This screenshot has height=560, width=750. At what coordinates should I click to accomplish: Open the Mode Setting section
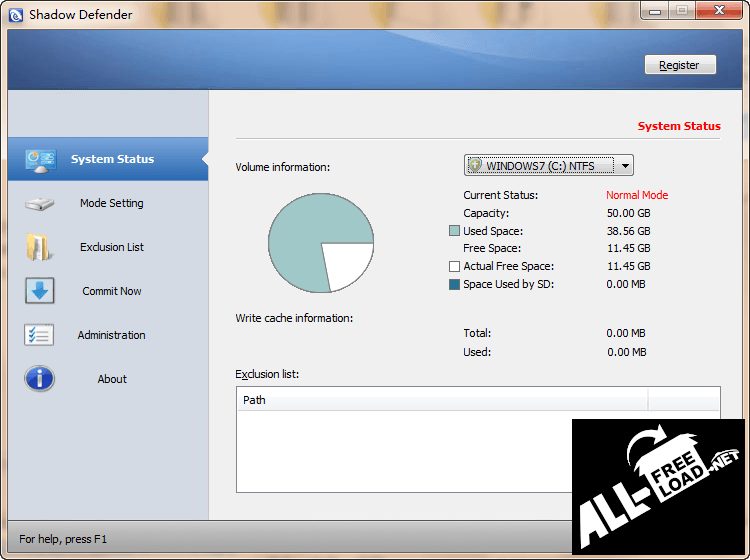click(x=111, y=204)
